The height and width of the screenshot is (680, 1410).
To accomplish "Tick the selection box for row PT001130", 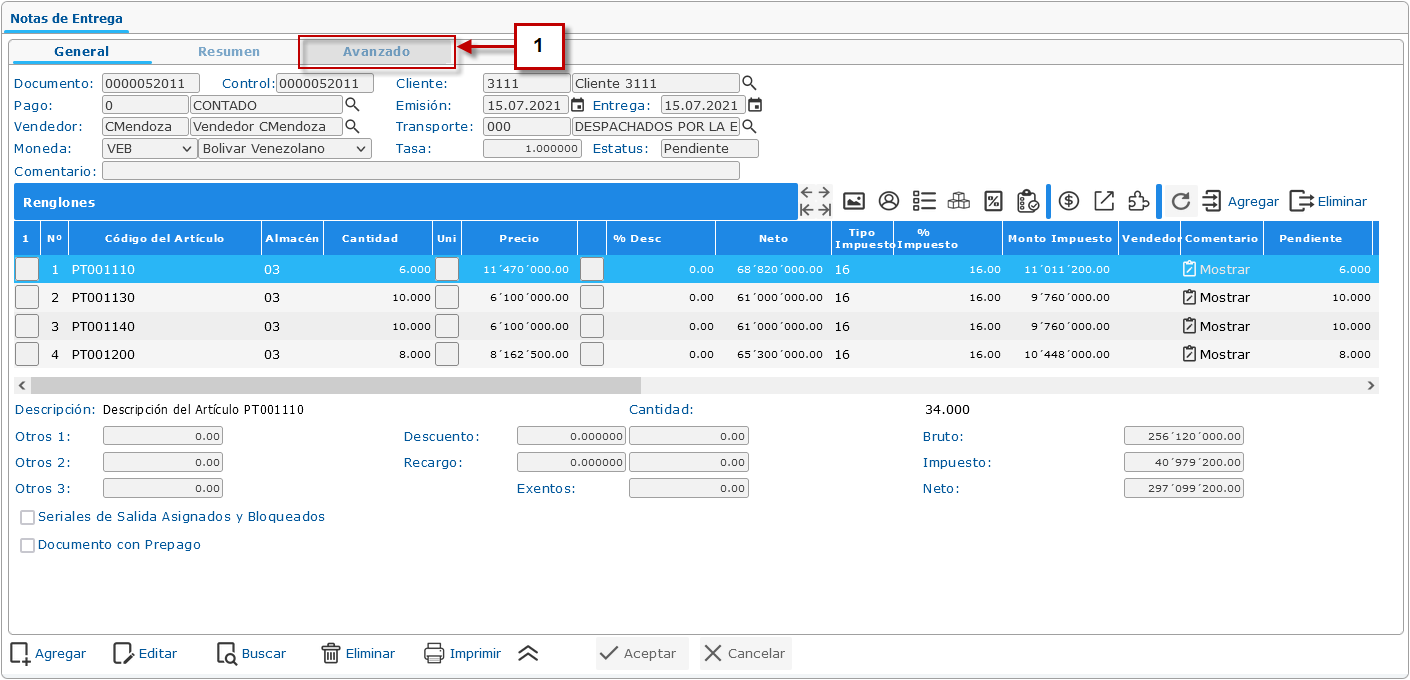I will [x=27, y=298].
